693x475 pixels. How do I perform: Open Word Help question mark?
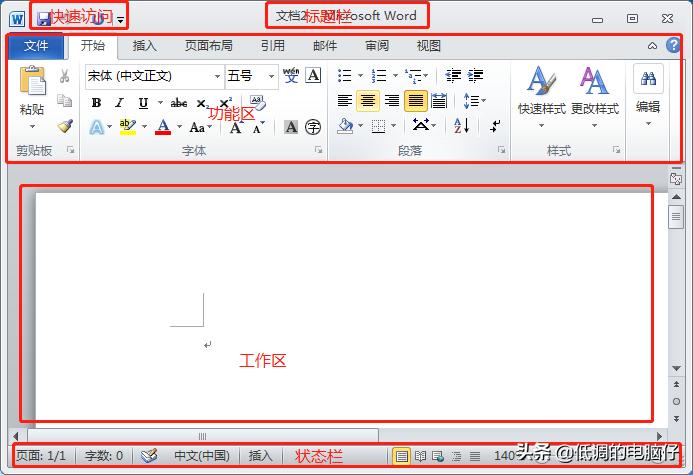(x=673, y=45)
